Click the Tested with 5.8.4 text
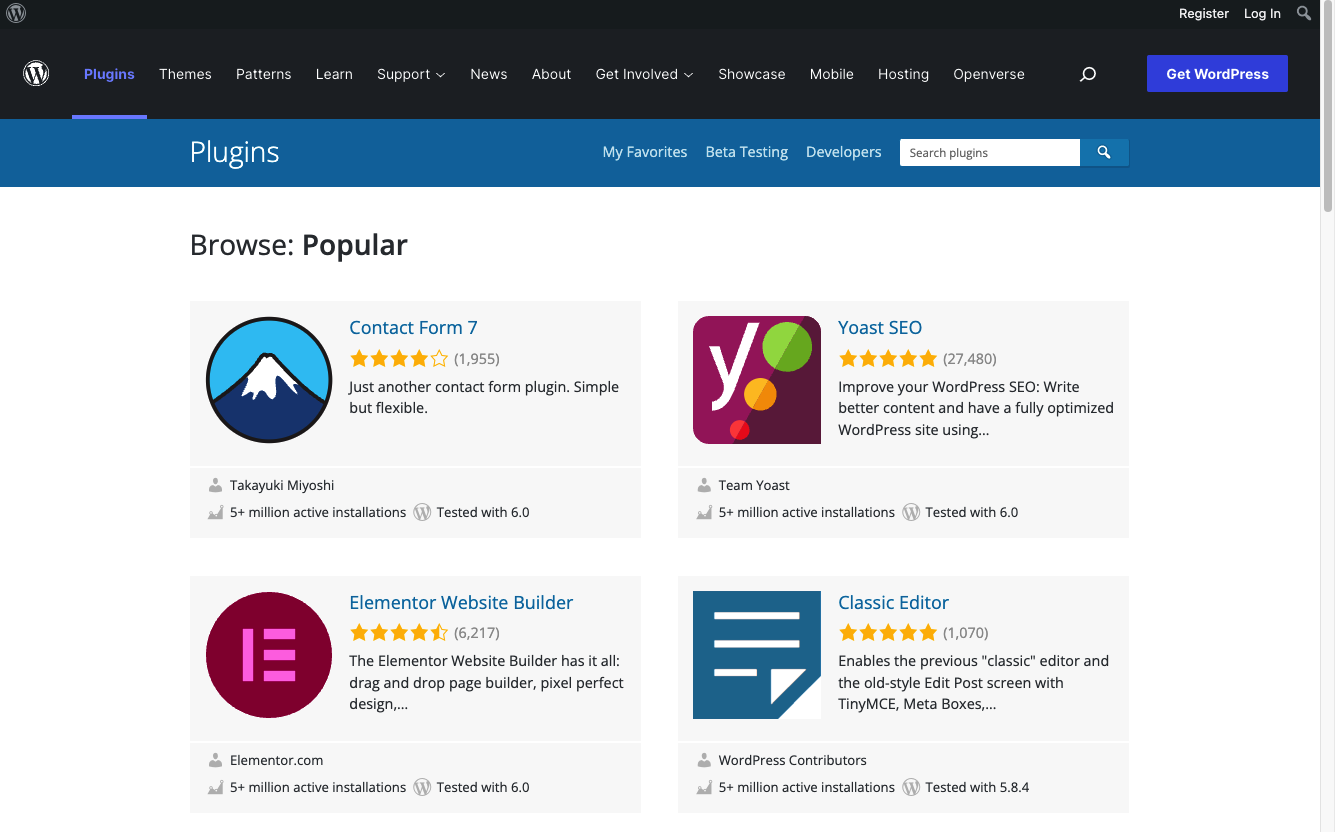Screen dimensions: 1335x832 977,787
